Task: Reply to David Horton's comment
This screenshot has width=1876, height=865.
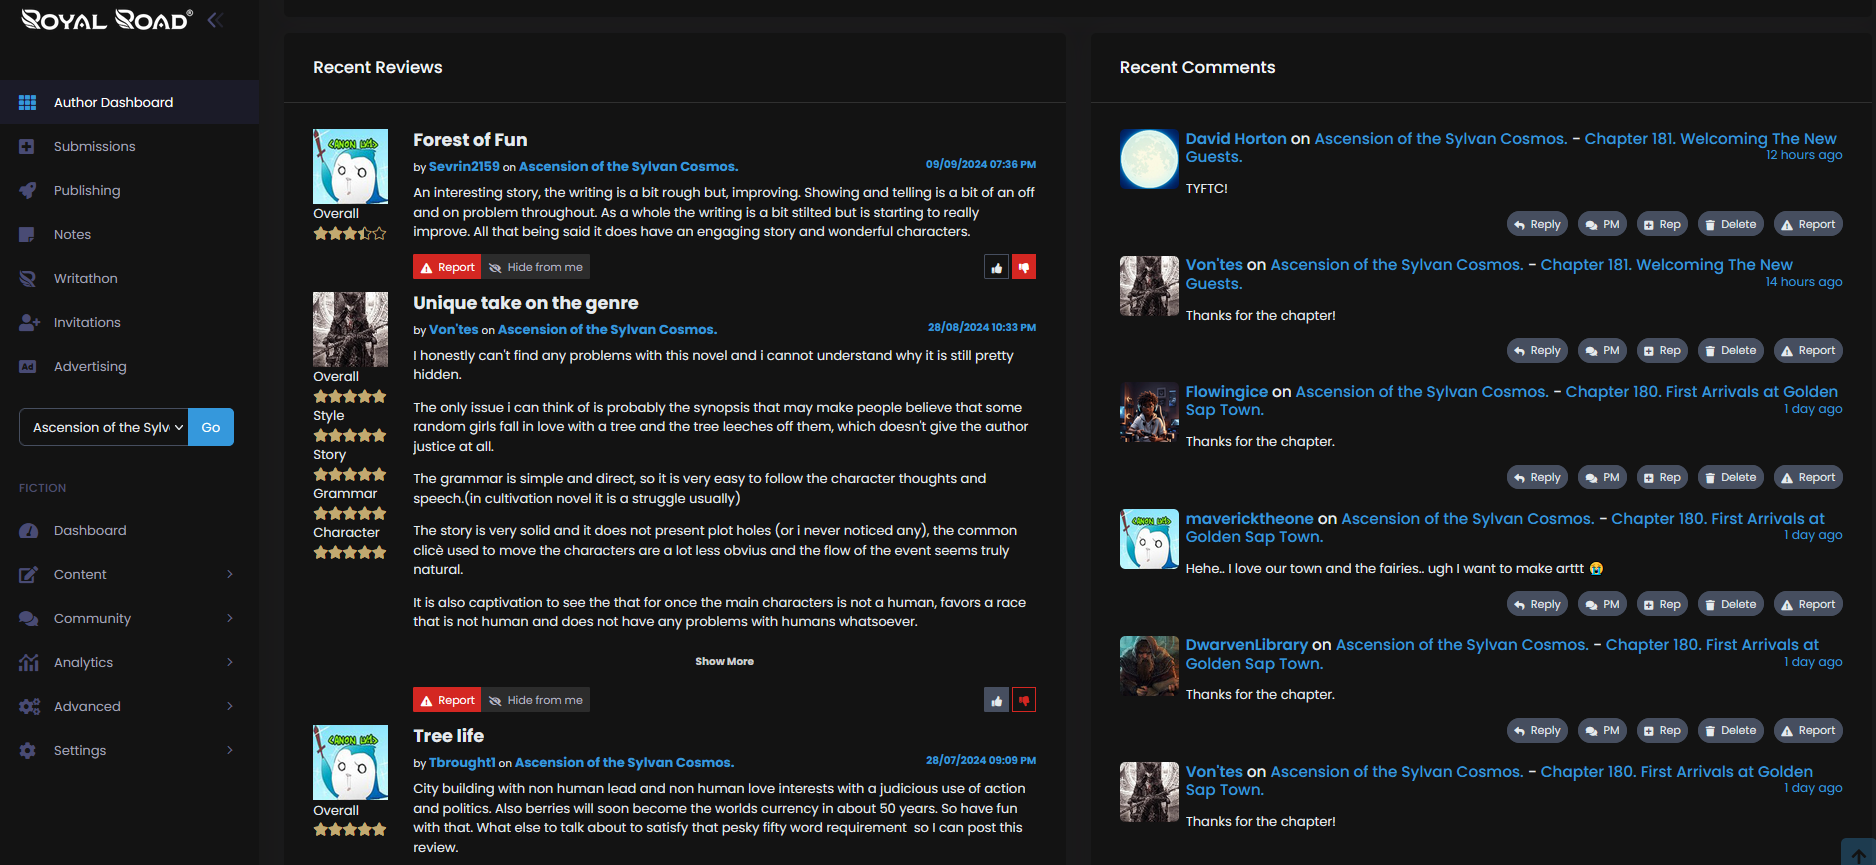Action: coord(1537,224)
